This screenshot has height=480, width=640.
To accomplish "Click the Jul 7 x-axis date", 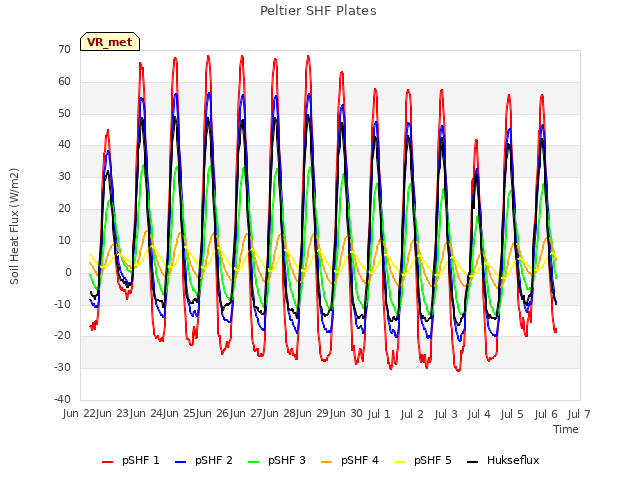I will point(579,414).
